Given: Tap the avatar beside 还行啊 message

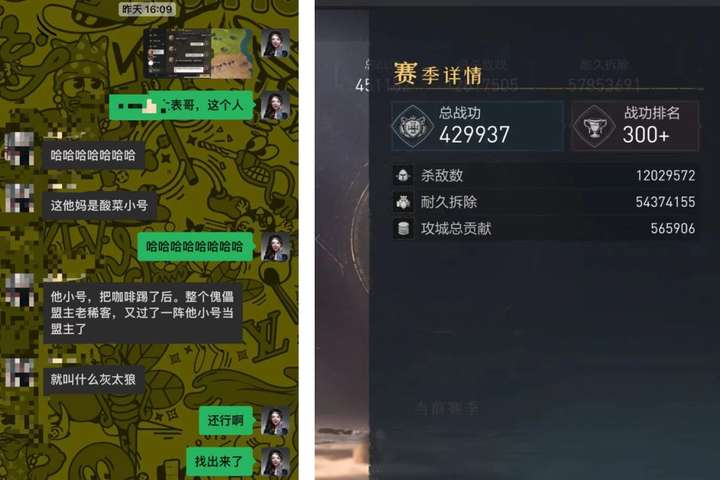Looking at the screenshot, I should 275,421.
